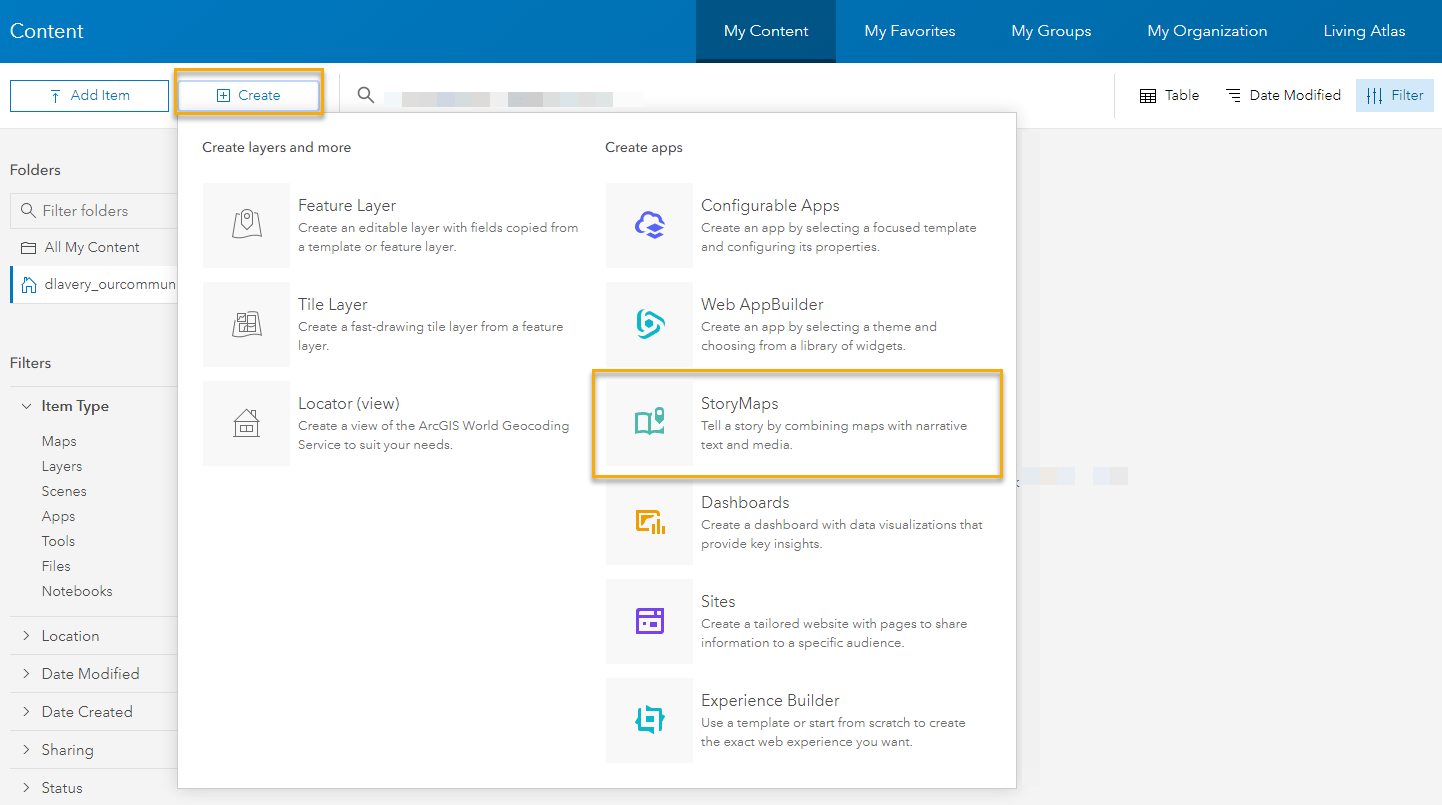Click the Dashboards chart icon
The image size is (1442, 805).
tap(649, 522)
